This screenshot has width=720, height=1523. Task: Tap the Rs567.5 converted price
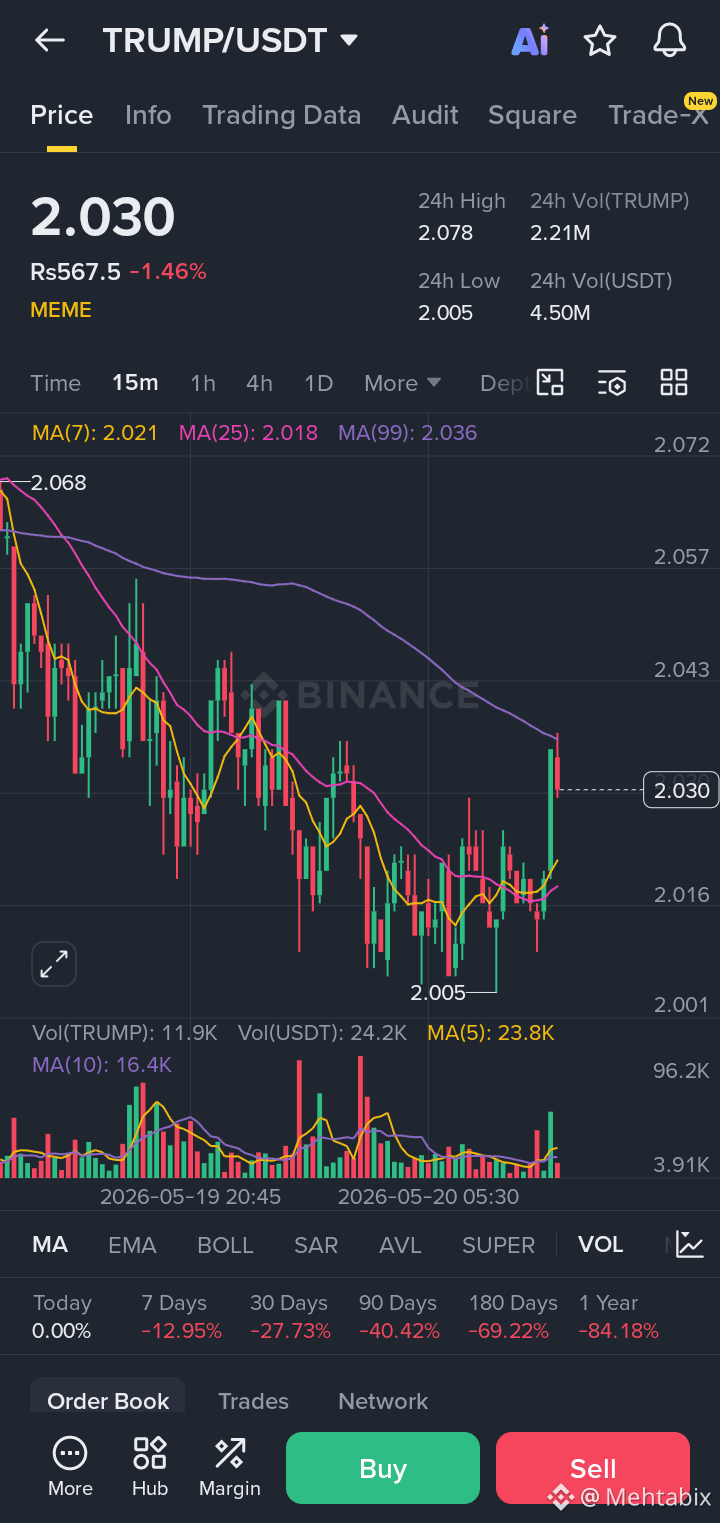tap(75, 272)
